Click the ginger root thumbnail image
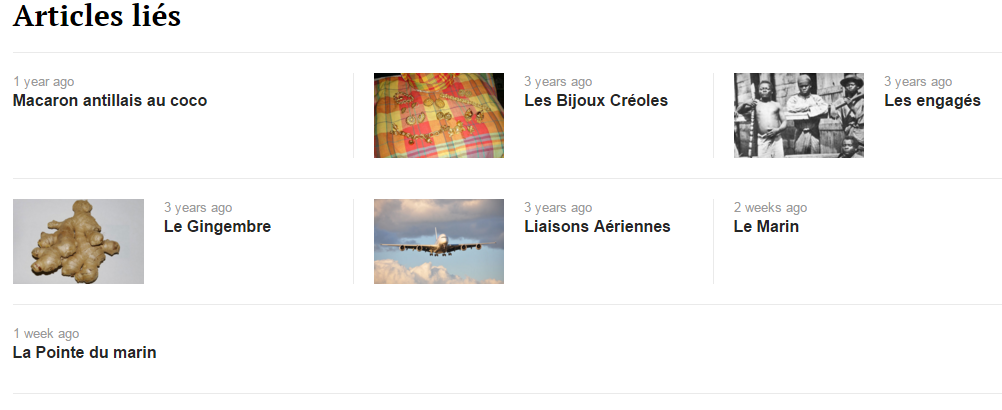Image resolution: width=1002 pixels, height=410 pixels. 78,241
